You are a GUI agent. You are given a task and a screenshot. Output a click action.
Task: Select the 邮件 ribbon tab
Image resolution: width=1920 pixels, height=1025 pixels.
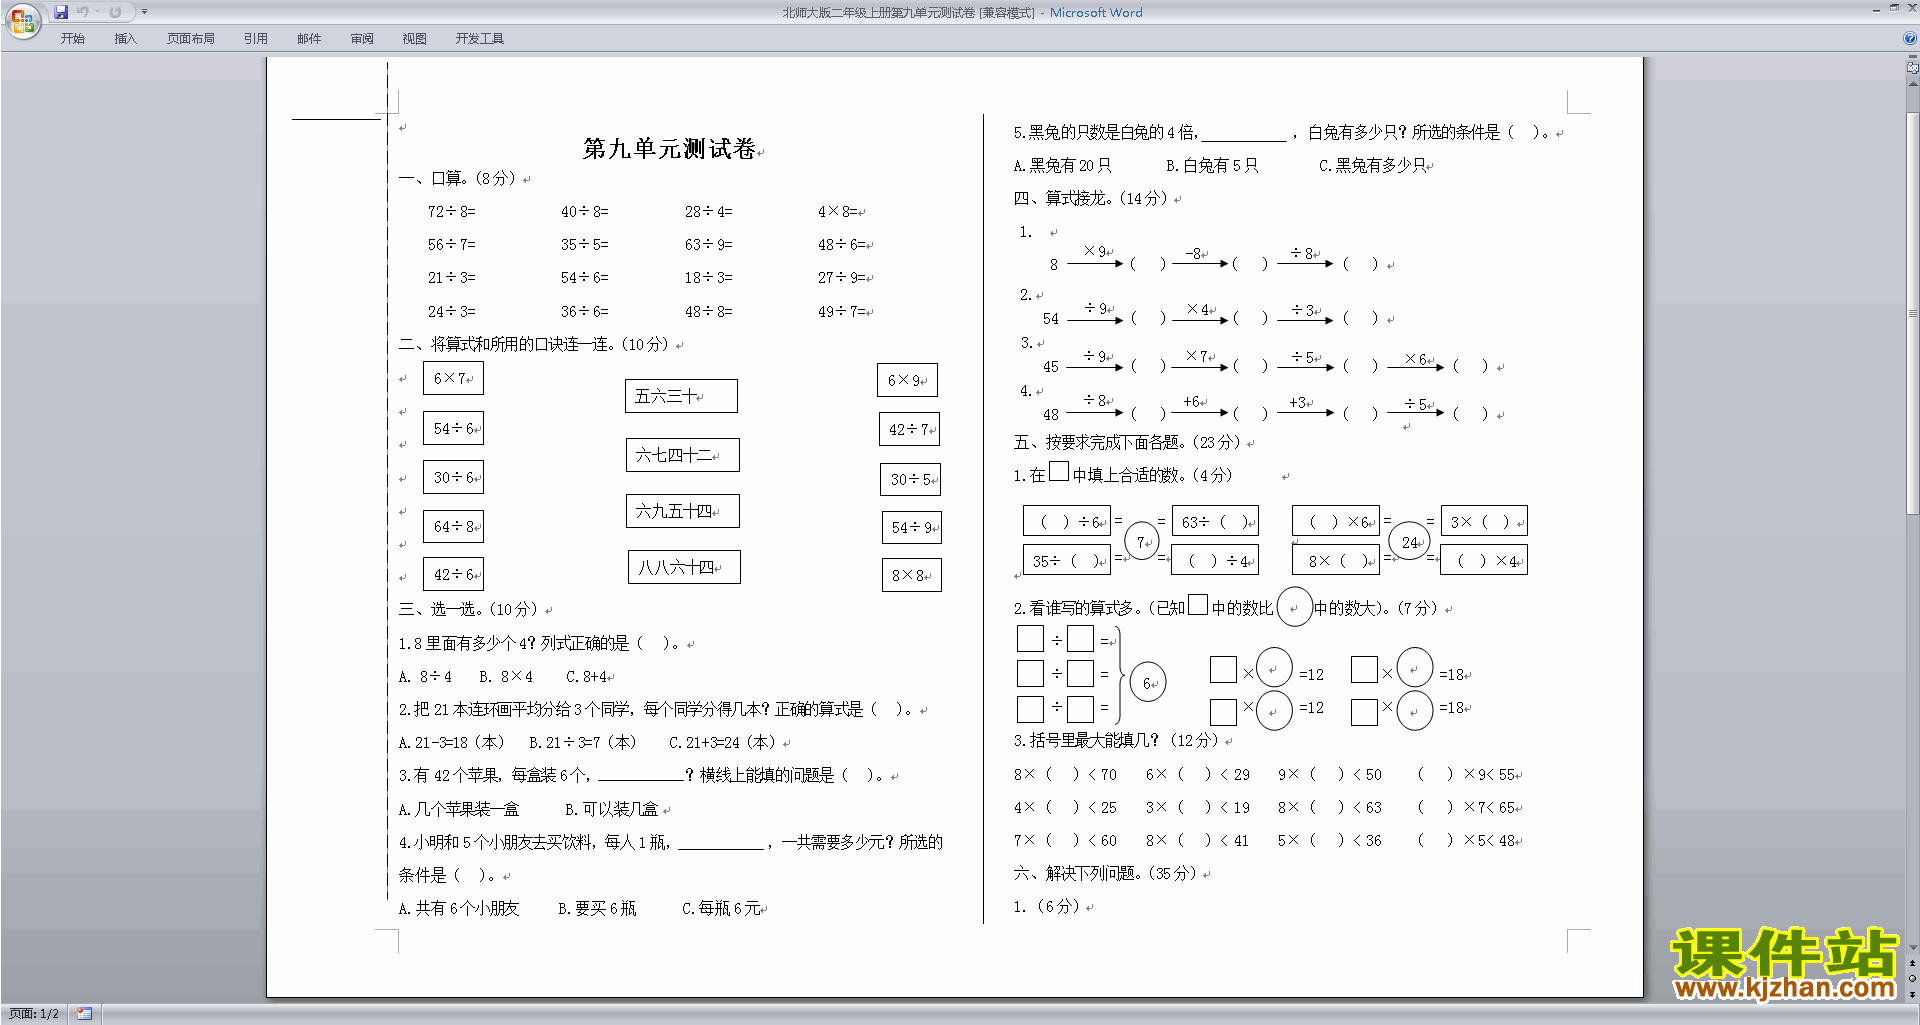309,38
